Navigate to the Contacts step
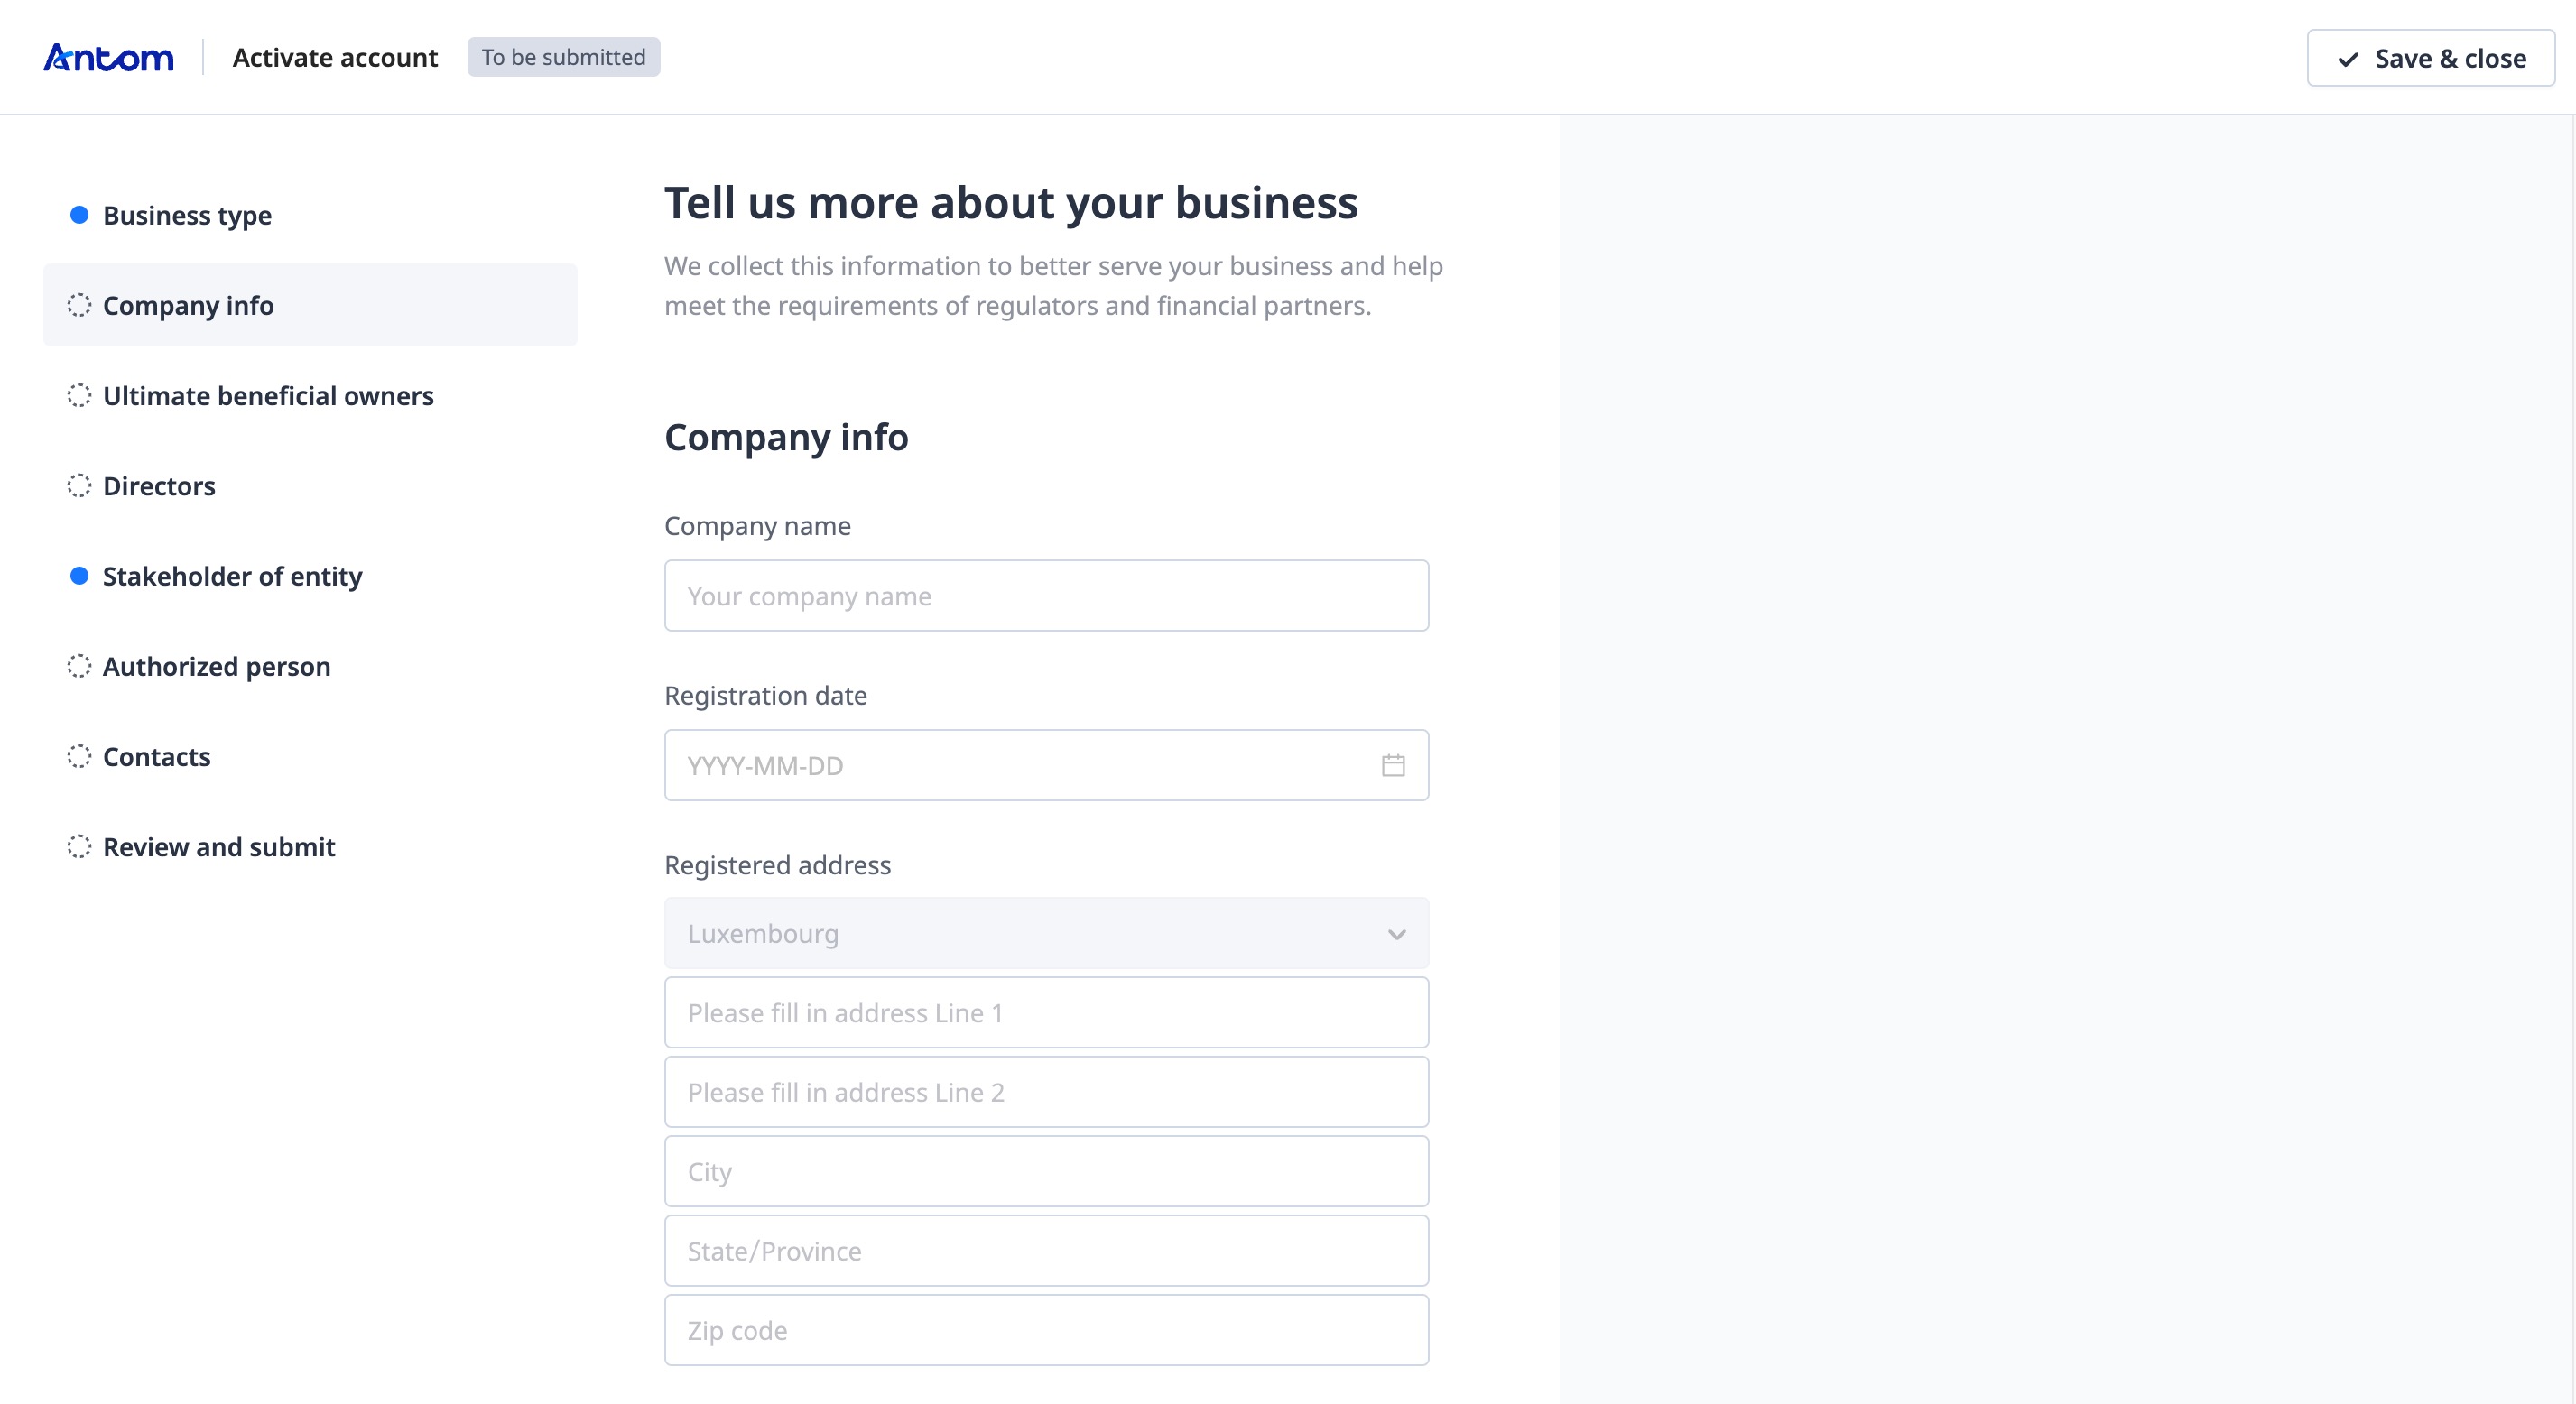This screenshot has height=1404, width=2576. point(156,757)
